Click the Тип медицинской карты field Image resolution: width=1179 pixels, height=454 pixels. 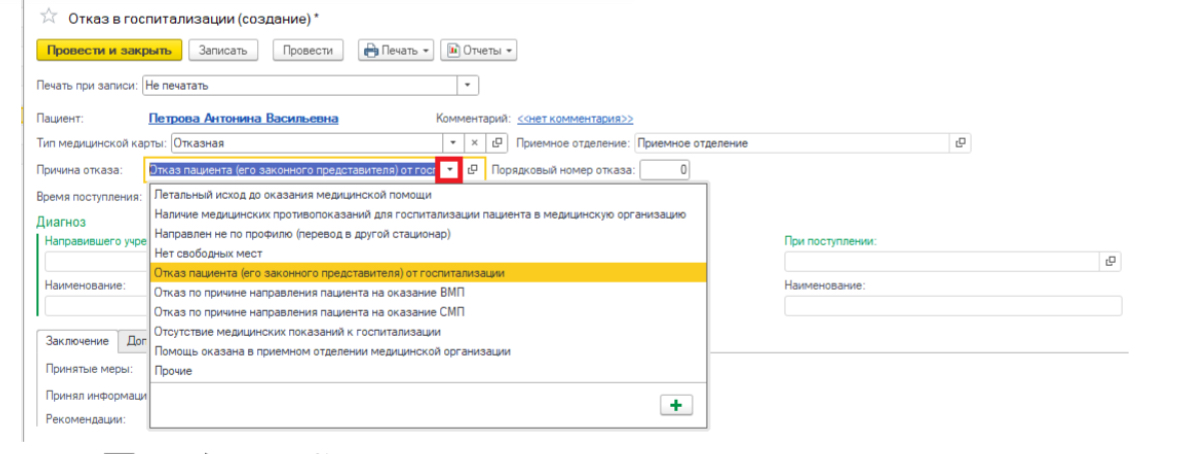click(308, 143)
